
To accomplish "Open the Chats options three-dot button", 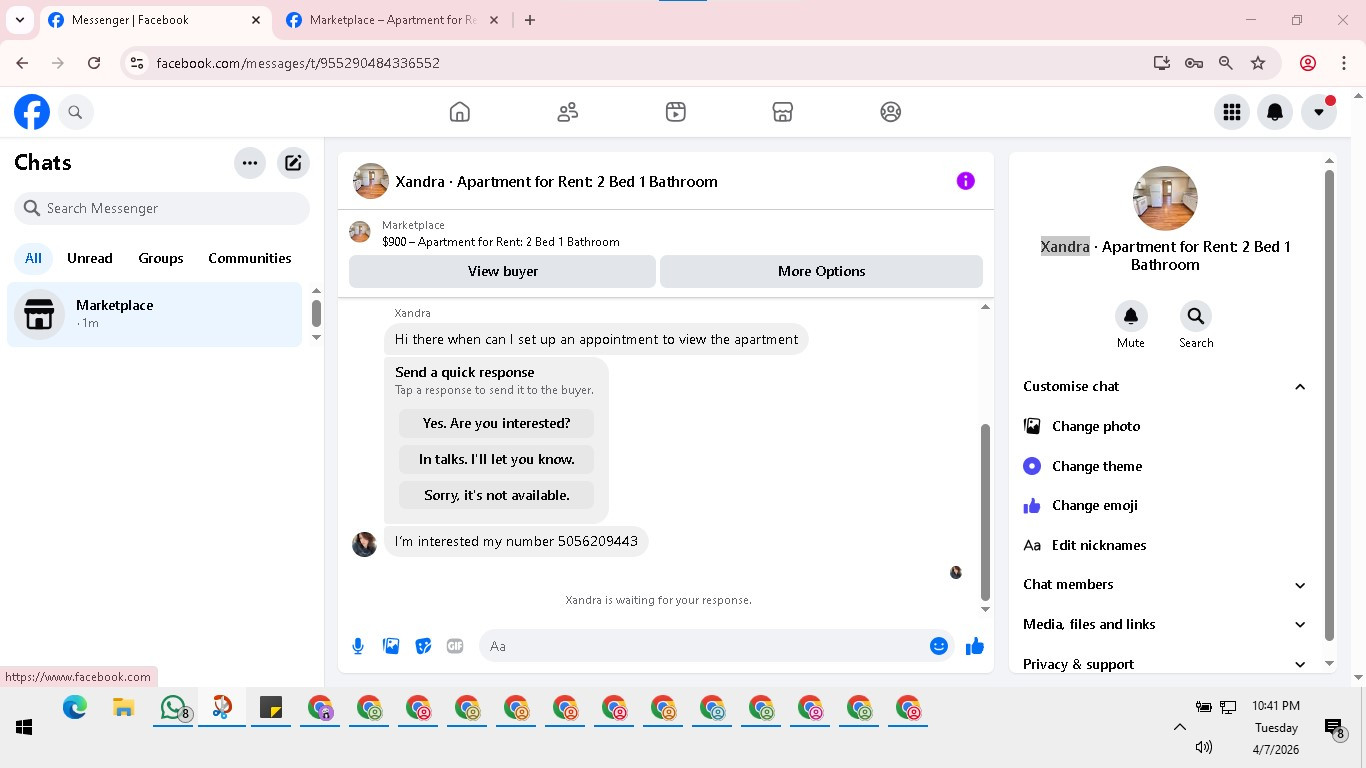I will pos(250,163).
